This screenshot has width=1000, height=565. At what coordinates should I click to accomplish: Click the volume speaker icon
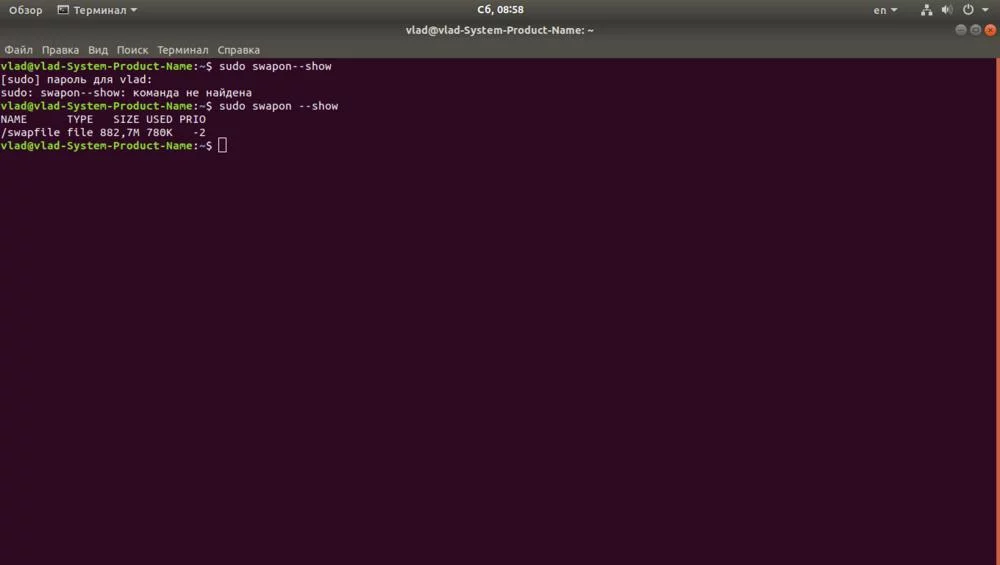(947, 10)
